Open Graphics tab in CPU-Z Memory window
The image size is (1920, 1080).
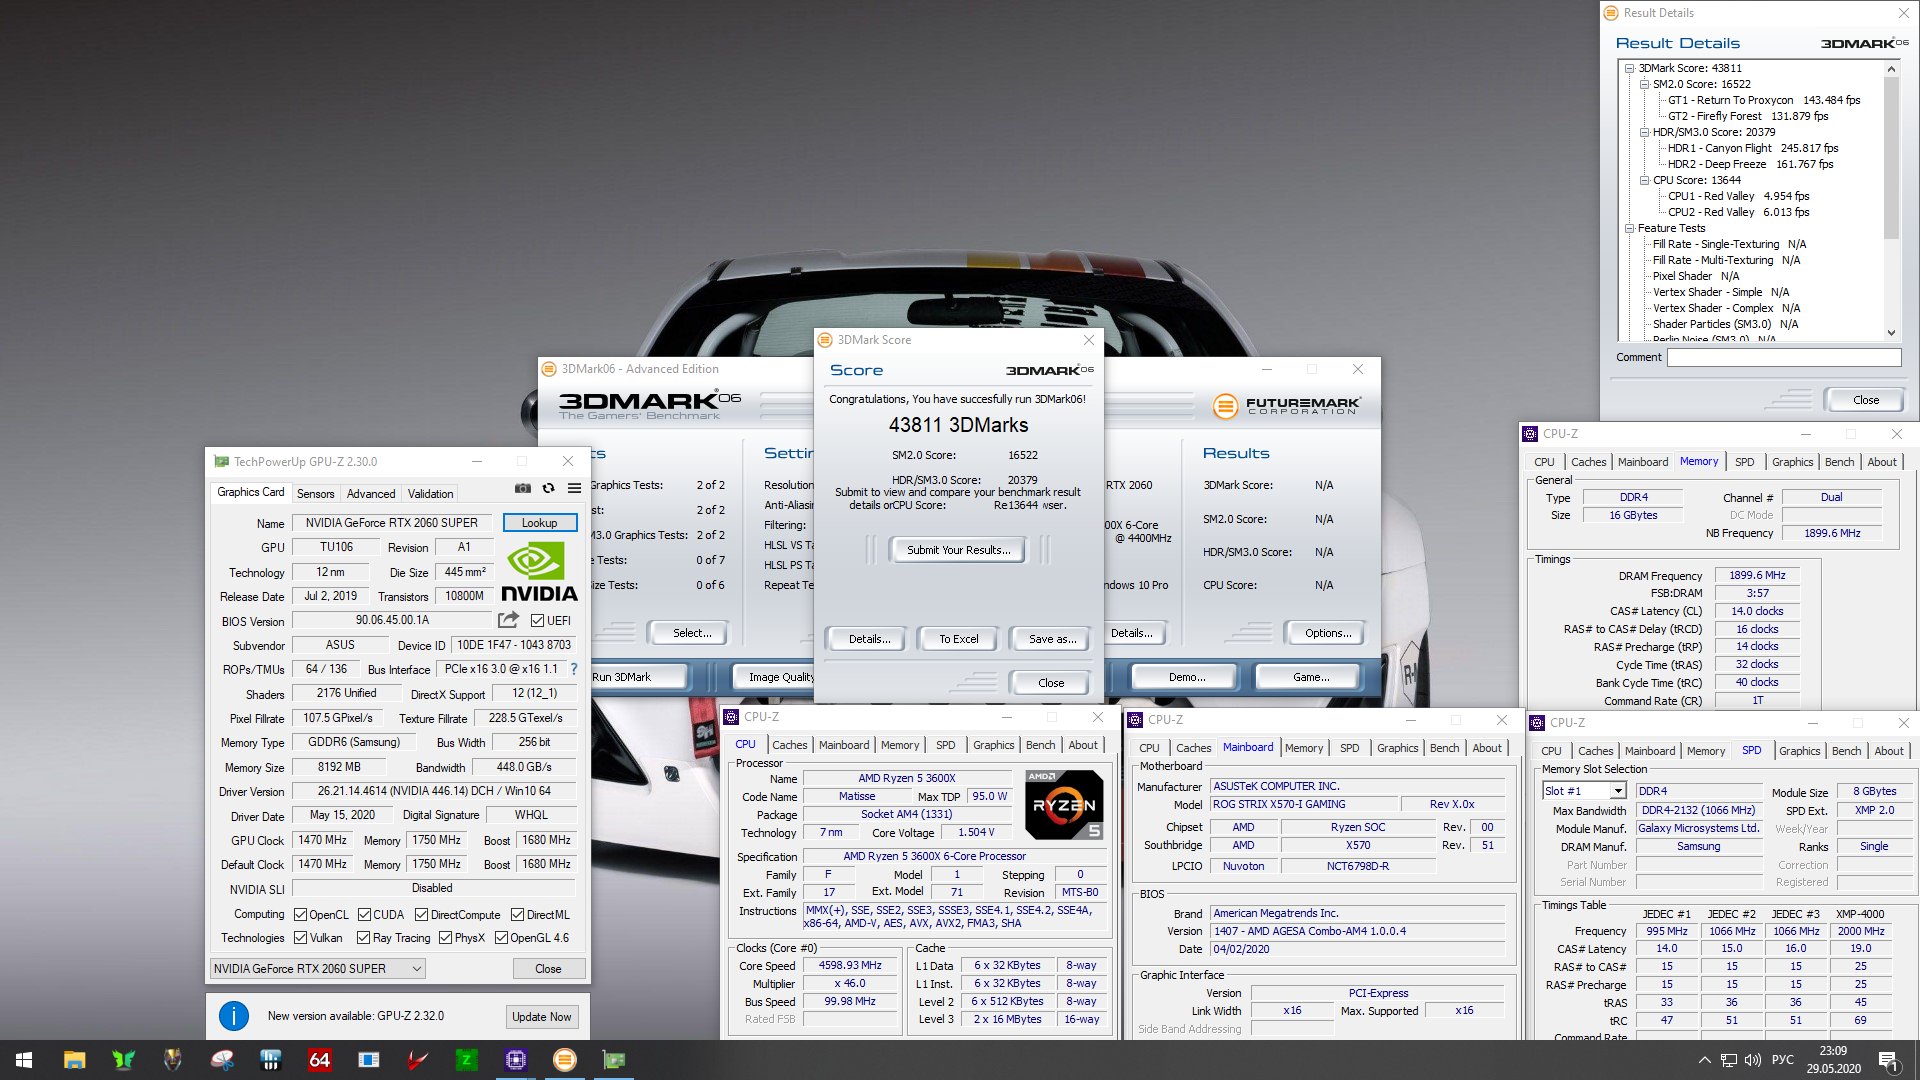pos(1792,462)
